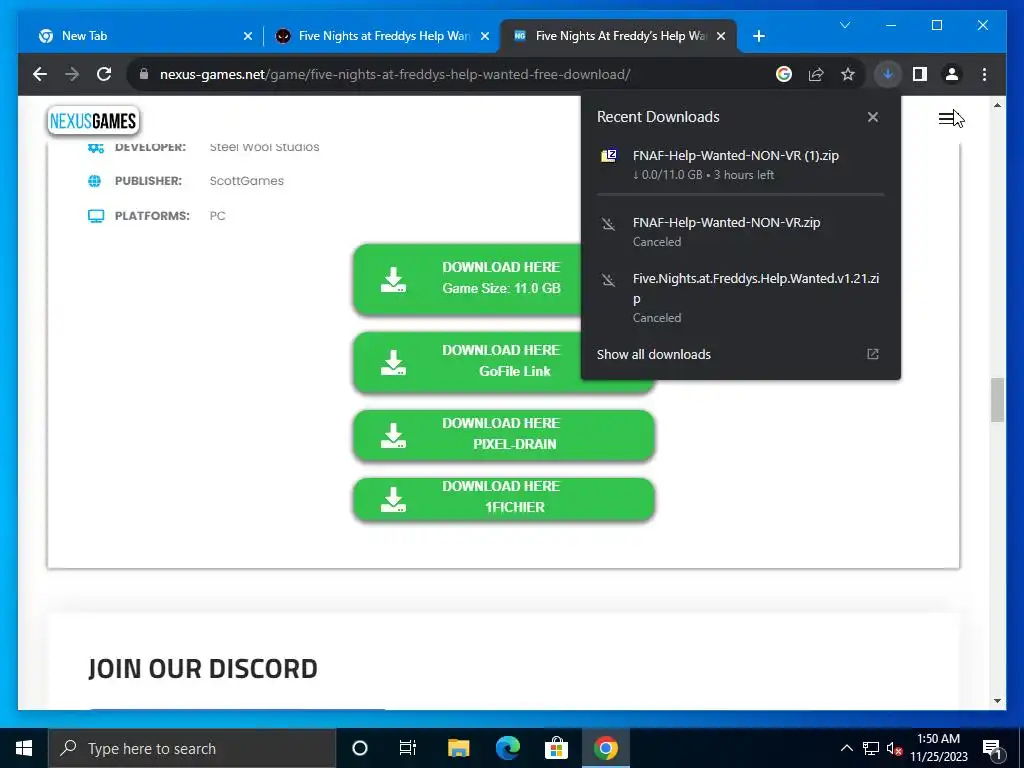
Task: Switch to second Five Nights at Freddys tab
Action: point(382,36)
